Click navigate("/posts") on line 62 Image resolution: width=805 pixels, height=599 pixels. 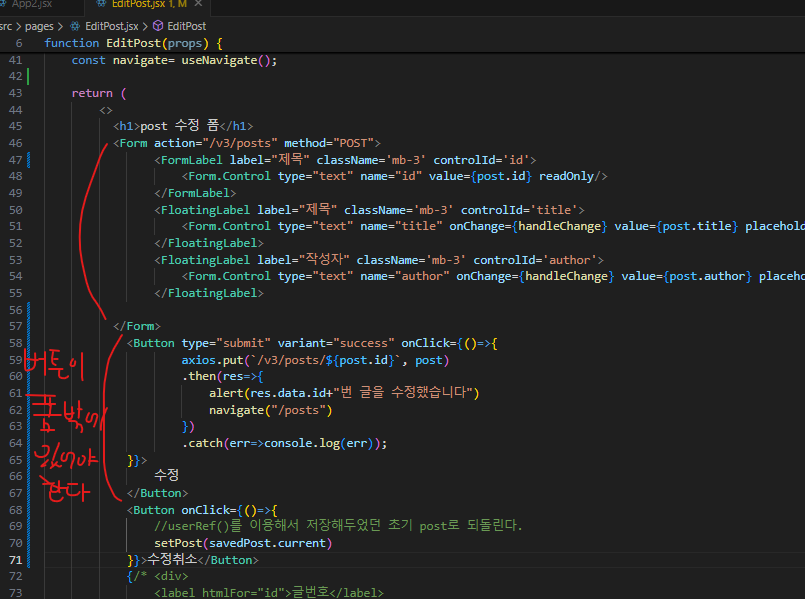coord(271,410)
